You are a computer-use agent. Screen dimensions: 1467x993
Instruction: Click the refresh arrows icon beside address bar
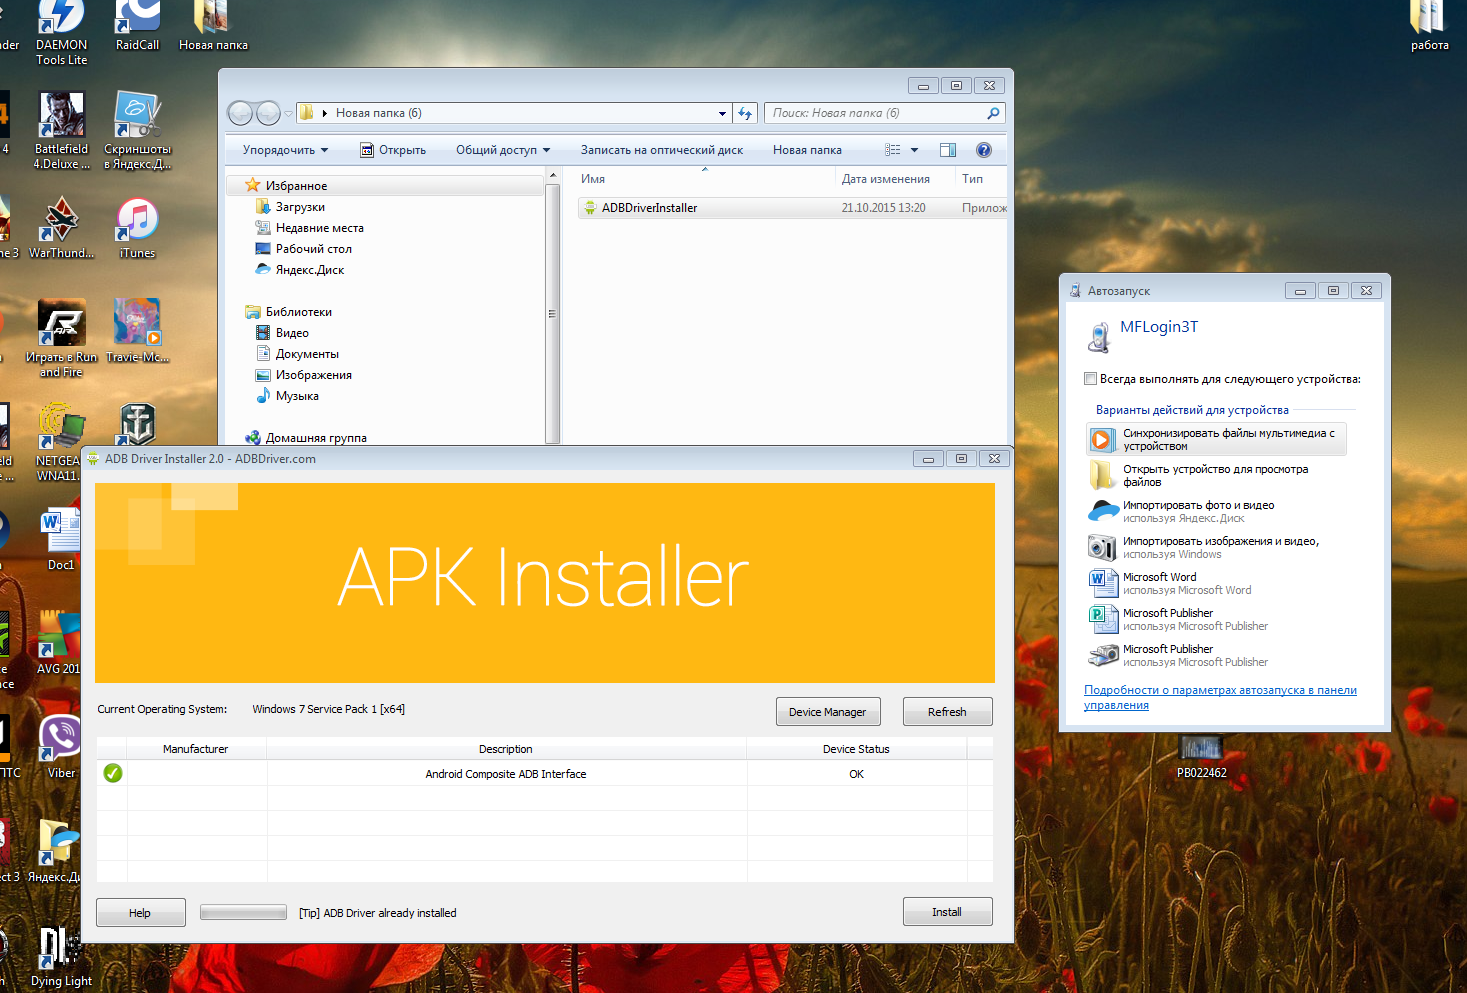coord(745,113)
